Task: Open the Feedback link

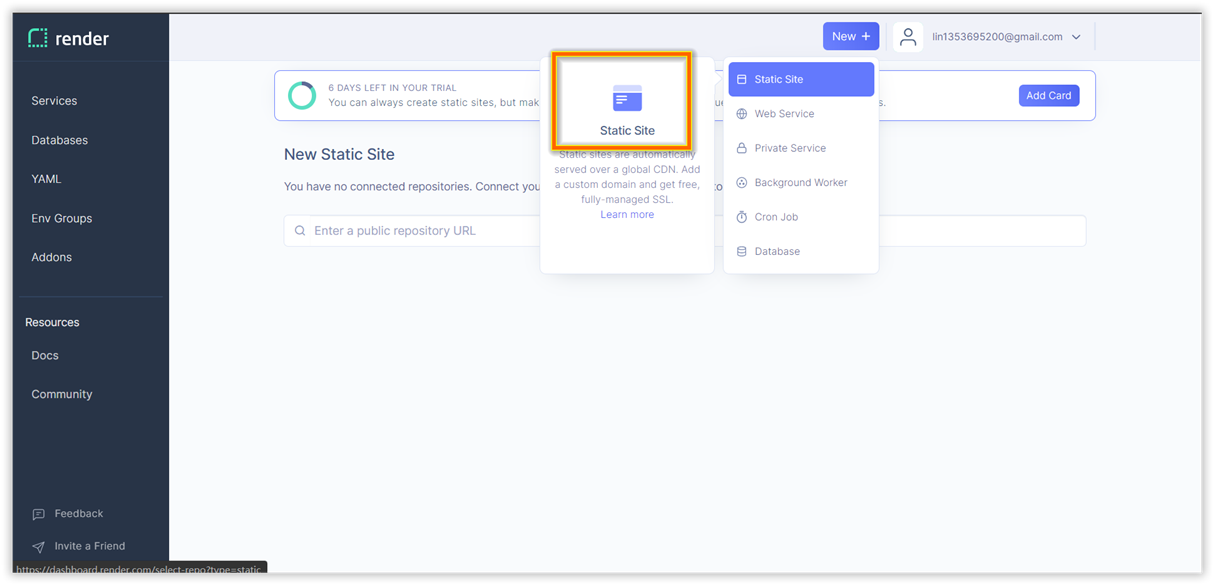Action: (x=79, y=513)
